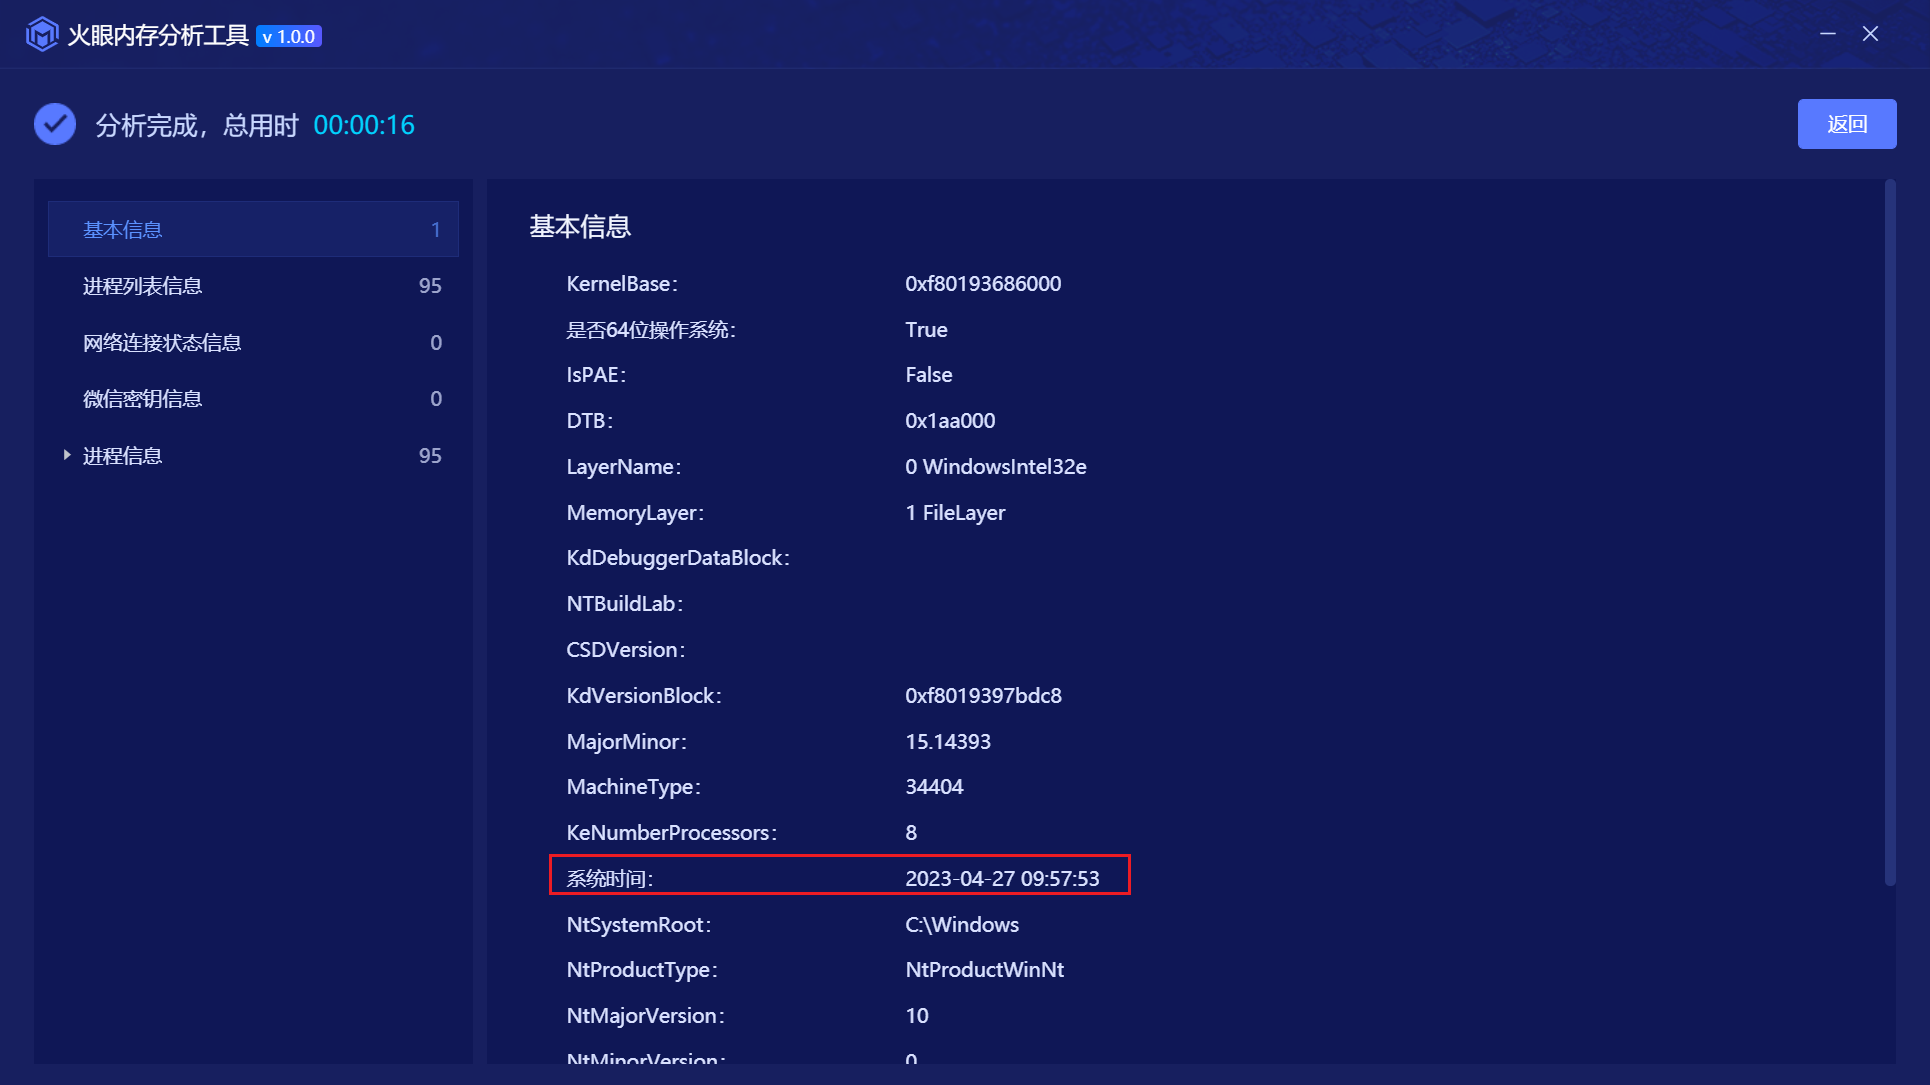Click the 基本信息 panel heading
The width and height of the screenshot is (1930, 1085).
tap(580, 227)
